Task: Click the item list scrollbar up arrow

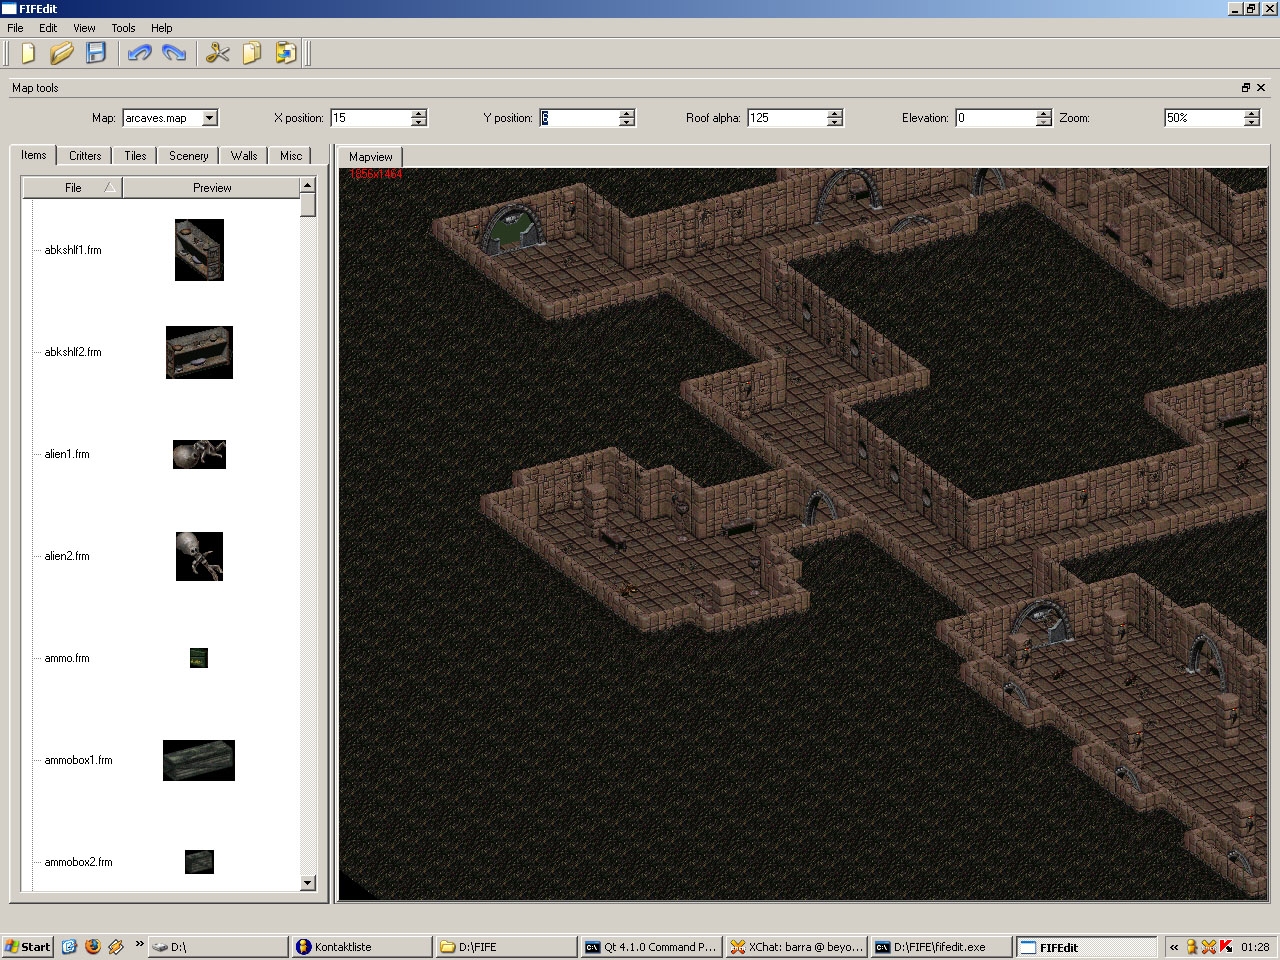Action: pos(308,185)
